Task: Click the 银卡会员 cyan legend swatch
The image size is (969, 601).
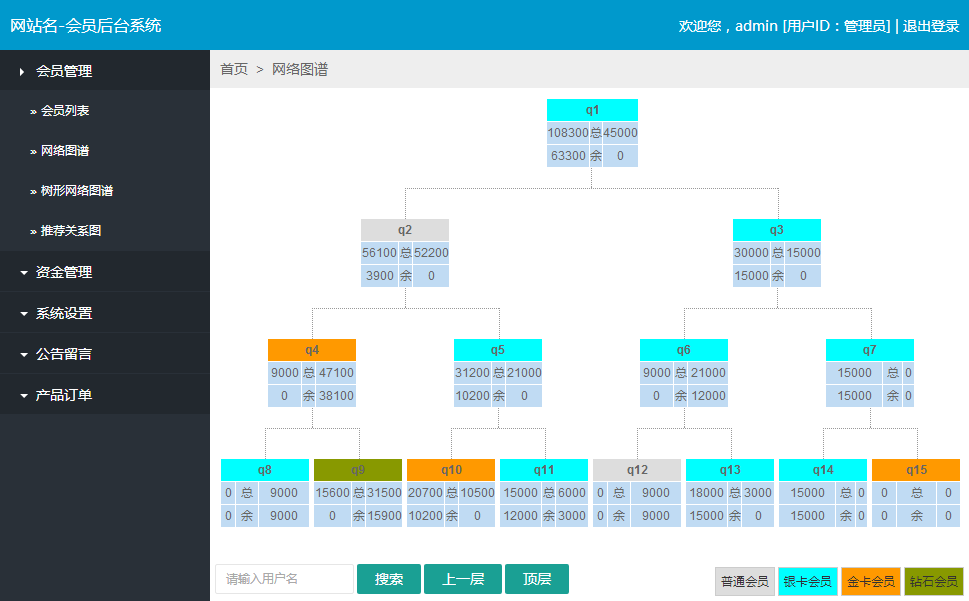Action: [808, 581]
